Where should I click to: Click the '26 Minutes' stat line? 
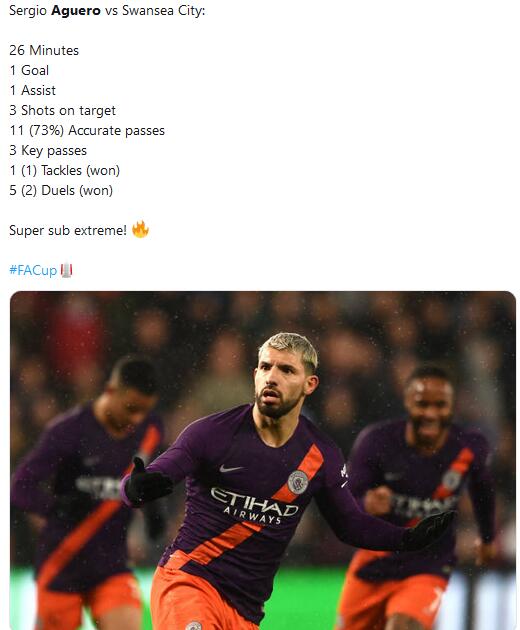click(44, 50)
